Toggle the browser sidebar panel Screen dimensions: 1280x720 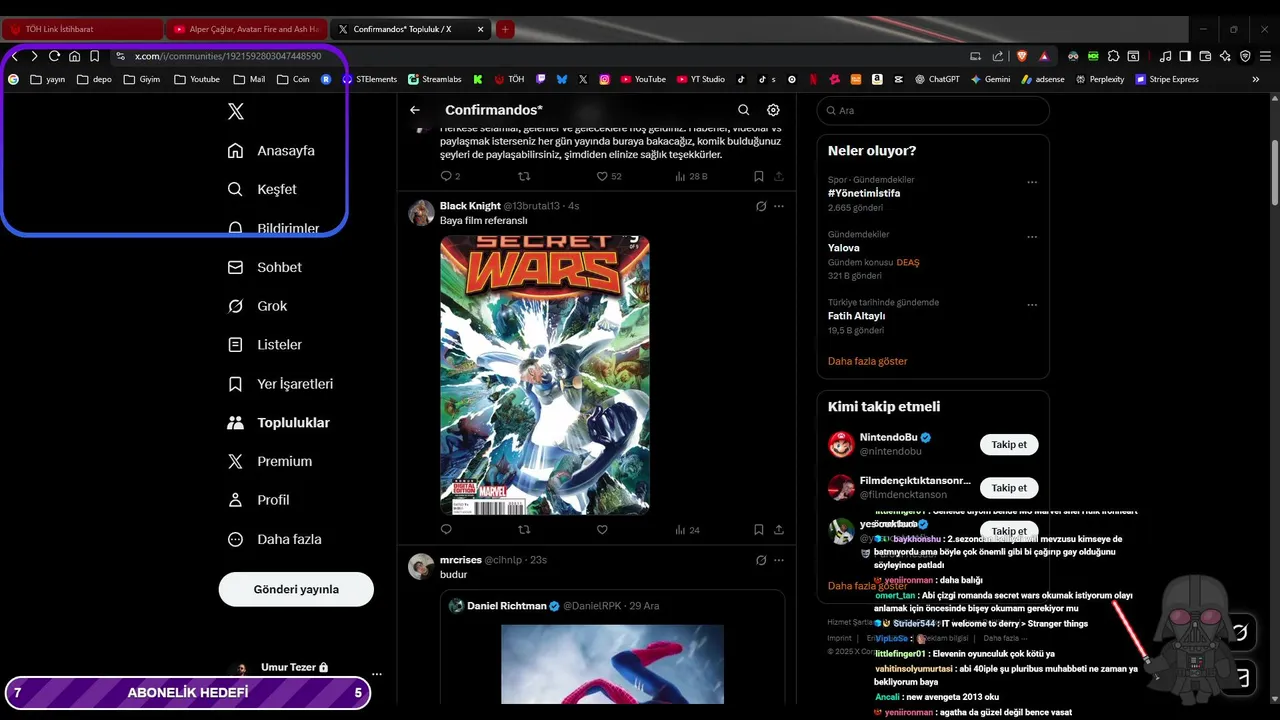coord(1185,56)
